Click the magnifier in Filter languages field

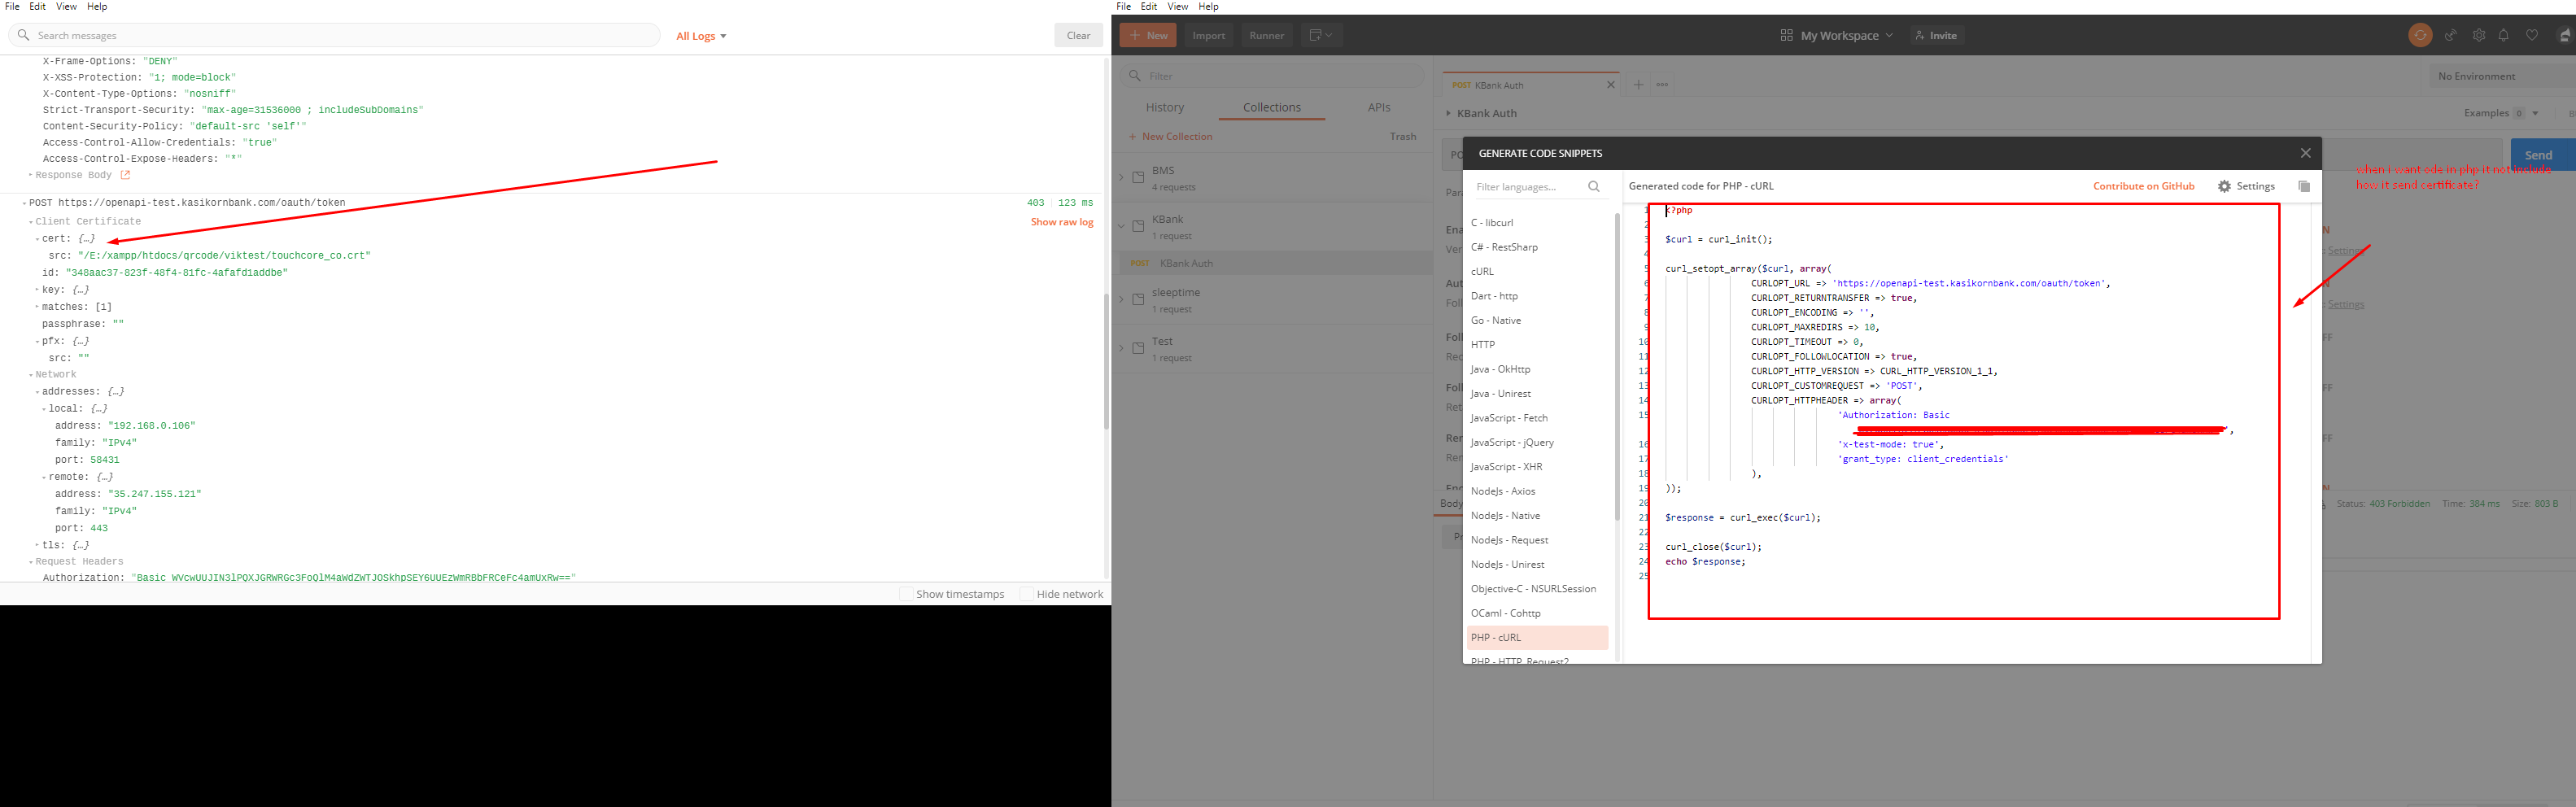click(x=1594, y=186)
